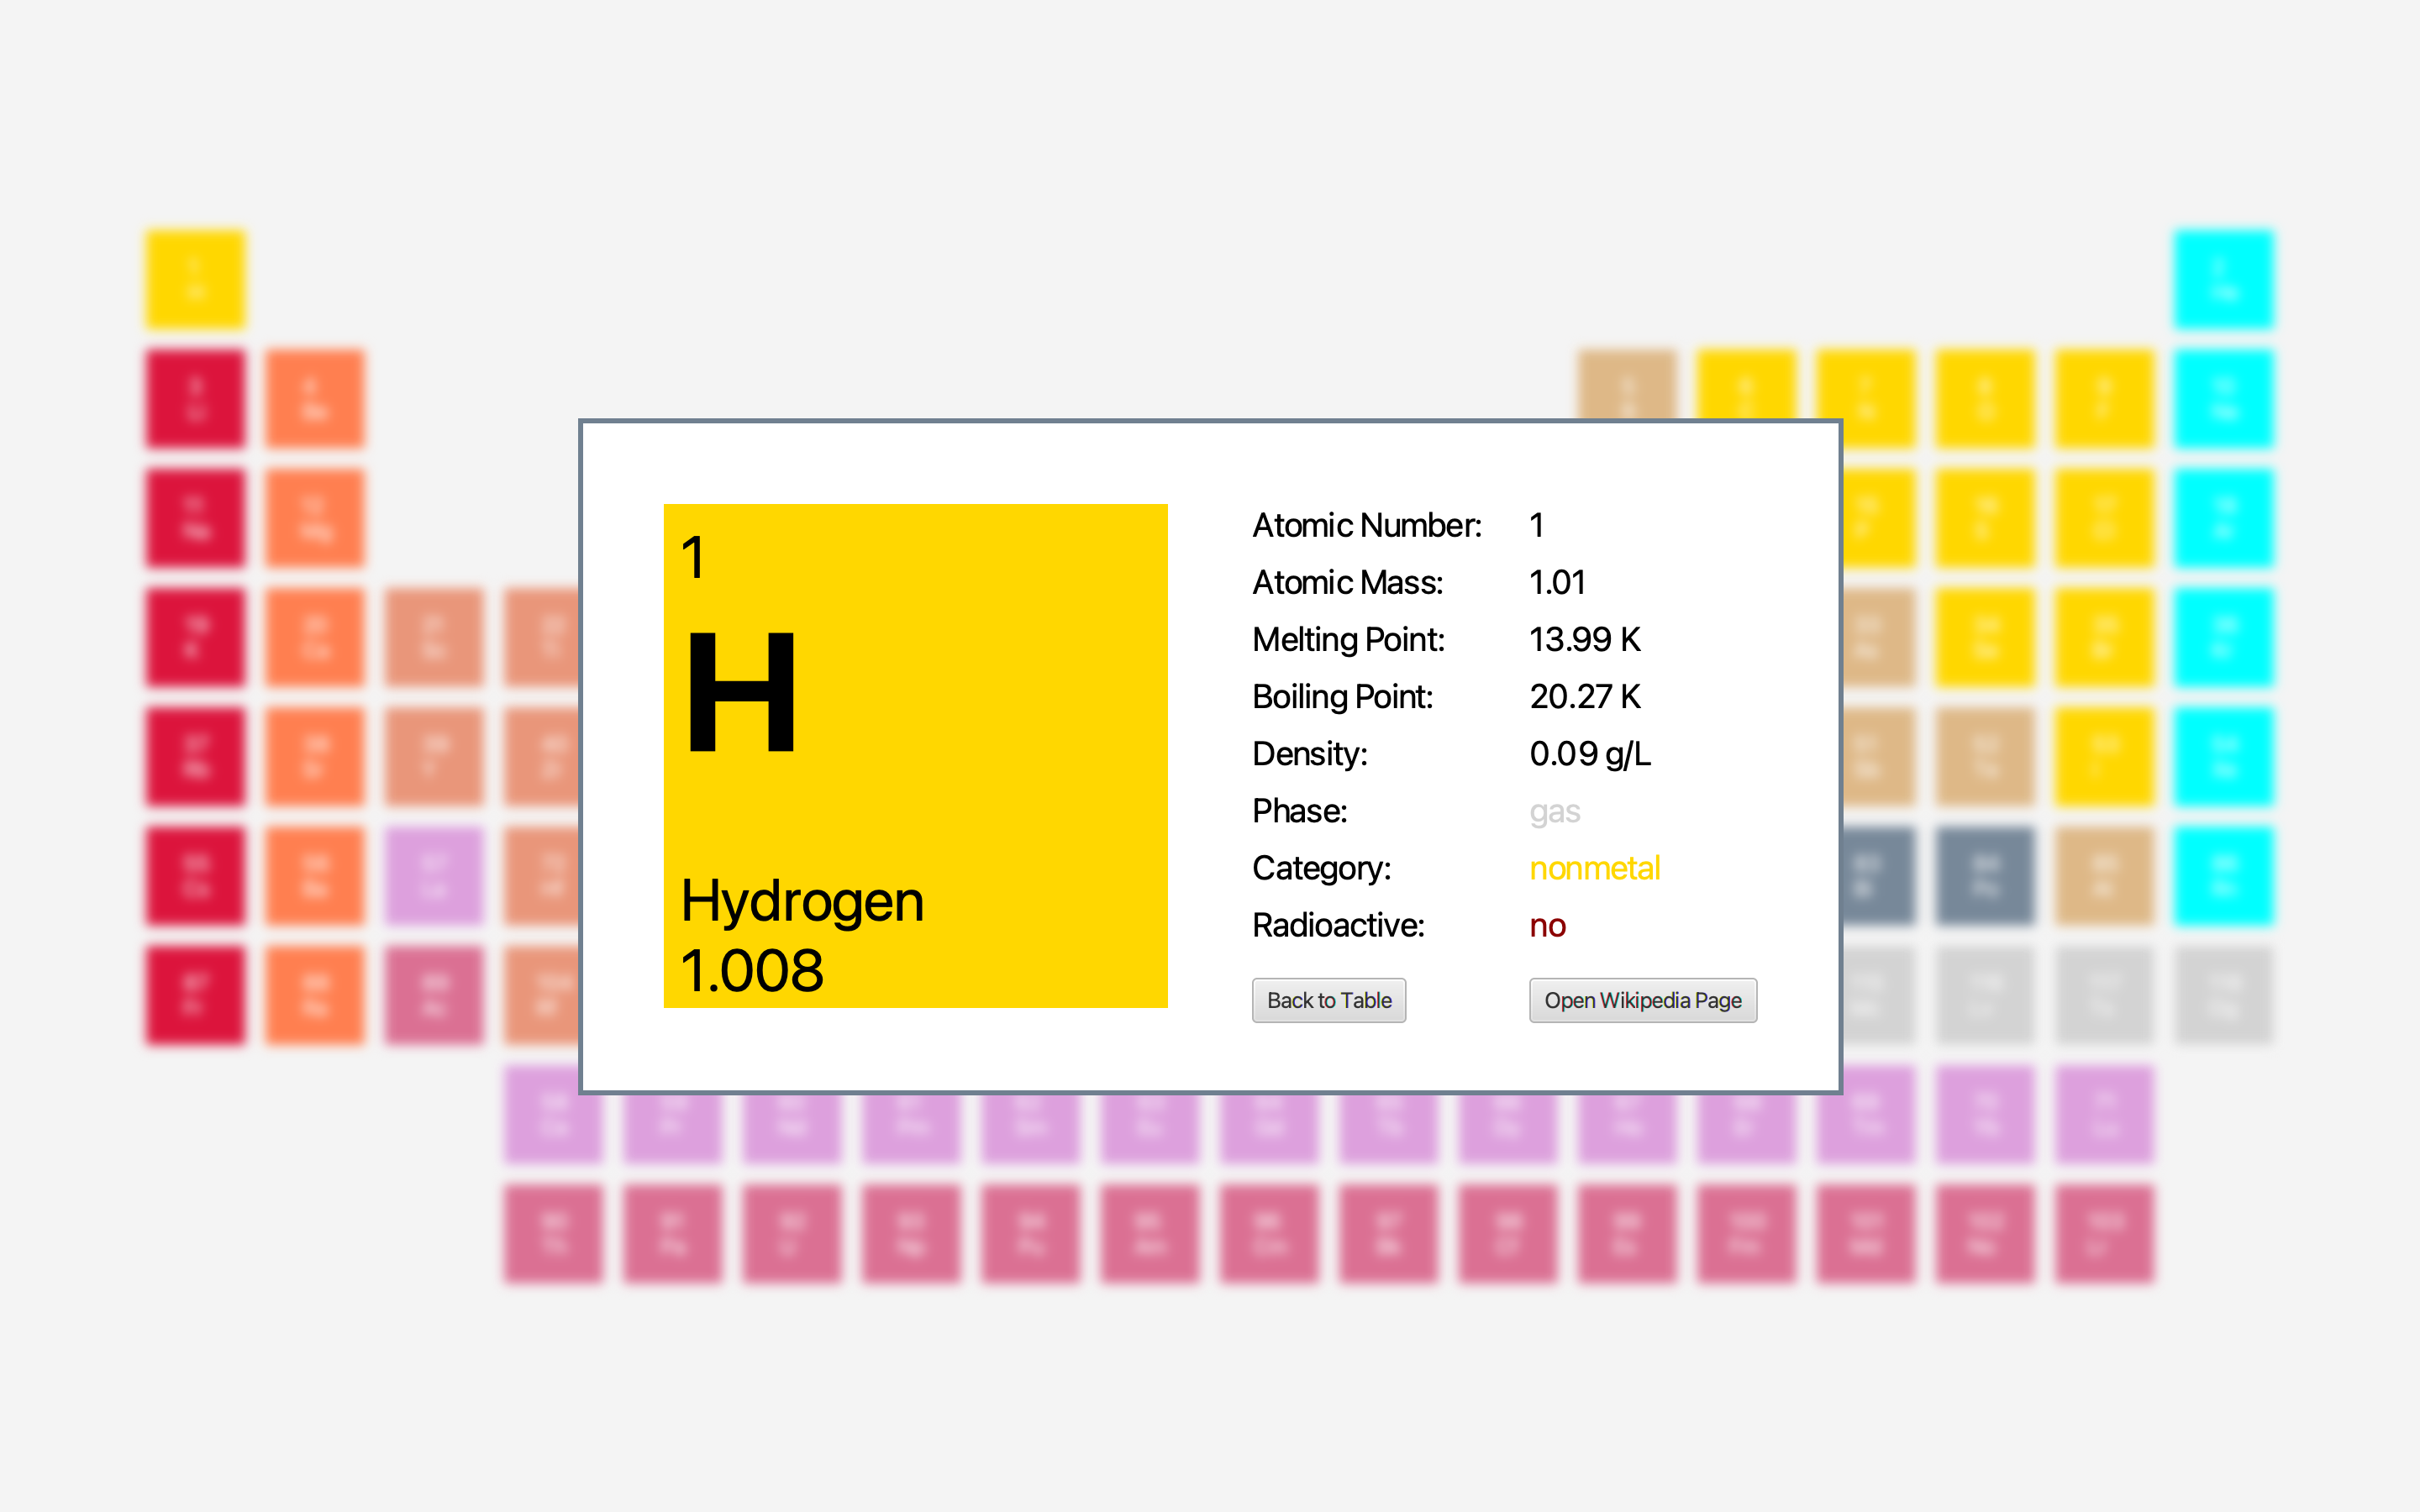The height and width of the screenshot is (1512, 2420).
Task: Select the blurred pink Actinium tile
Action: 434,995
